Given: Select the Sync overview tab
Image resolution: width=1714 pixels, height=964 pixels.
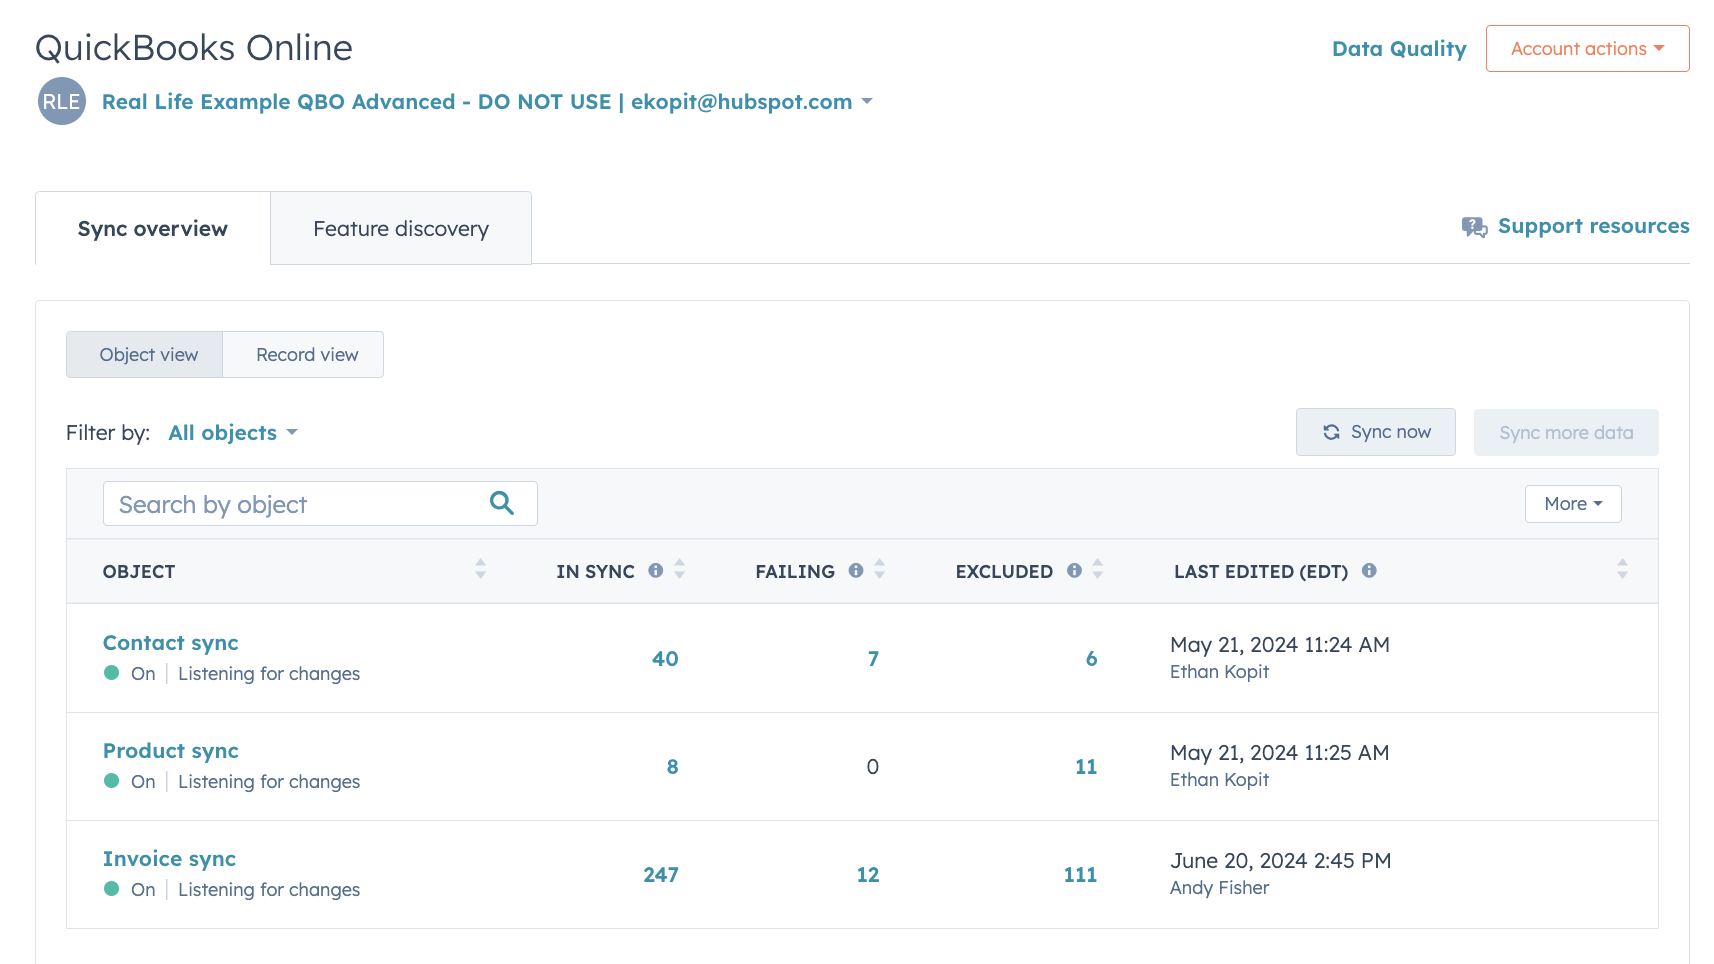Looking at the screenshot, I should point(152,228).
